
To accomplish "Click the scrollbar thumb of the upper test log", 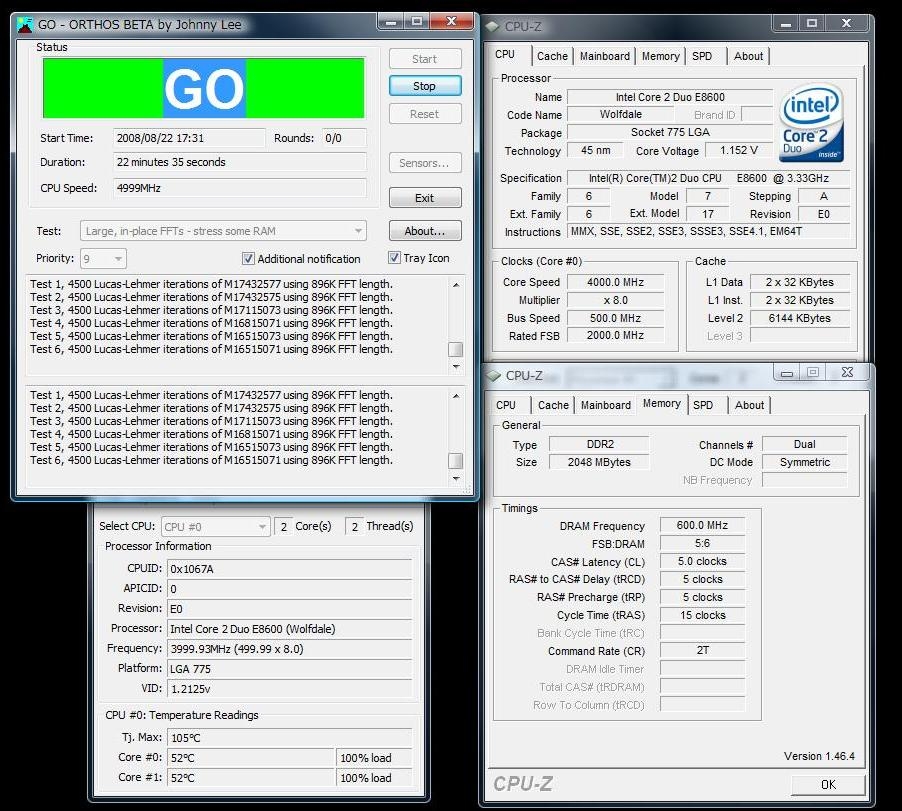I will 455,349.
